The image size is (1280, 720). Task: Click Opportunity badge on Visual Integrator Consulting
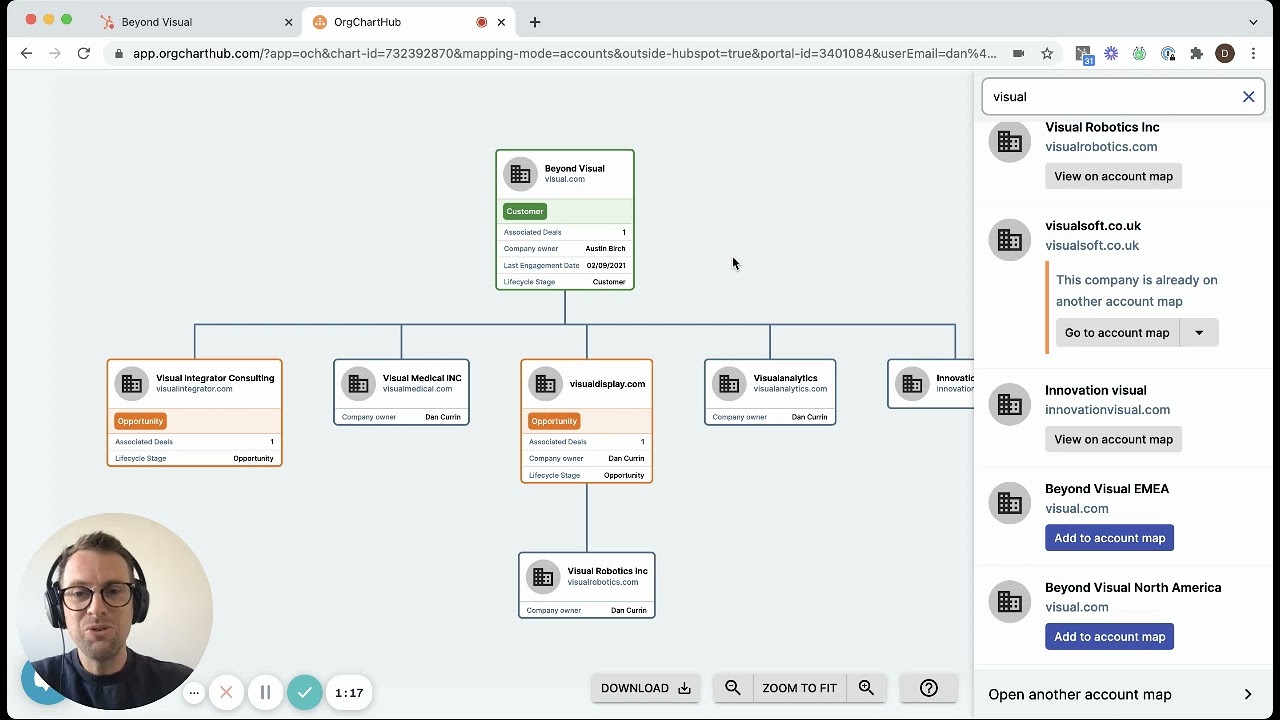140,421
